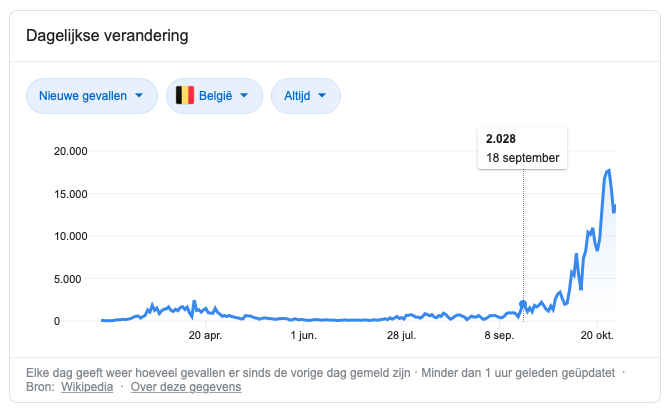The image size is (667, 409).
Task: Click the 20.000 y-axis value
Action: 70,152
